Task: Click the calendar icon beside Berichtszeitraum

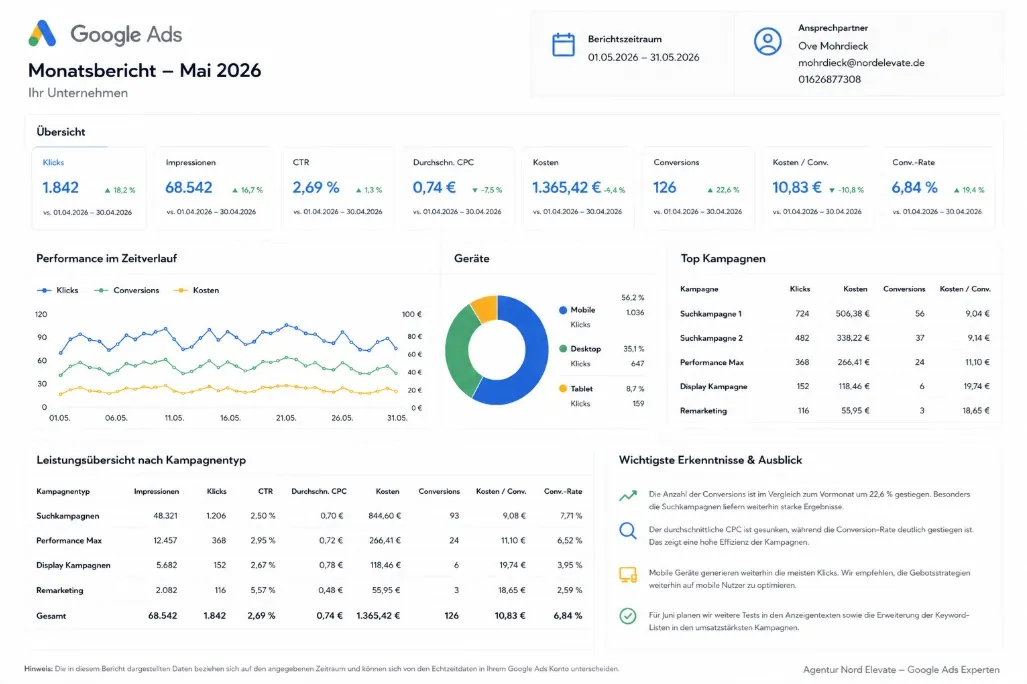Action: click(x=563, y=45)
